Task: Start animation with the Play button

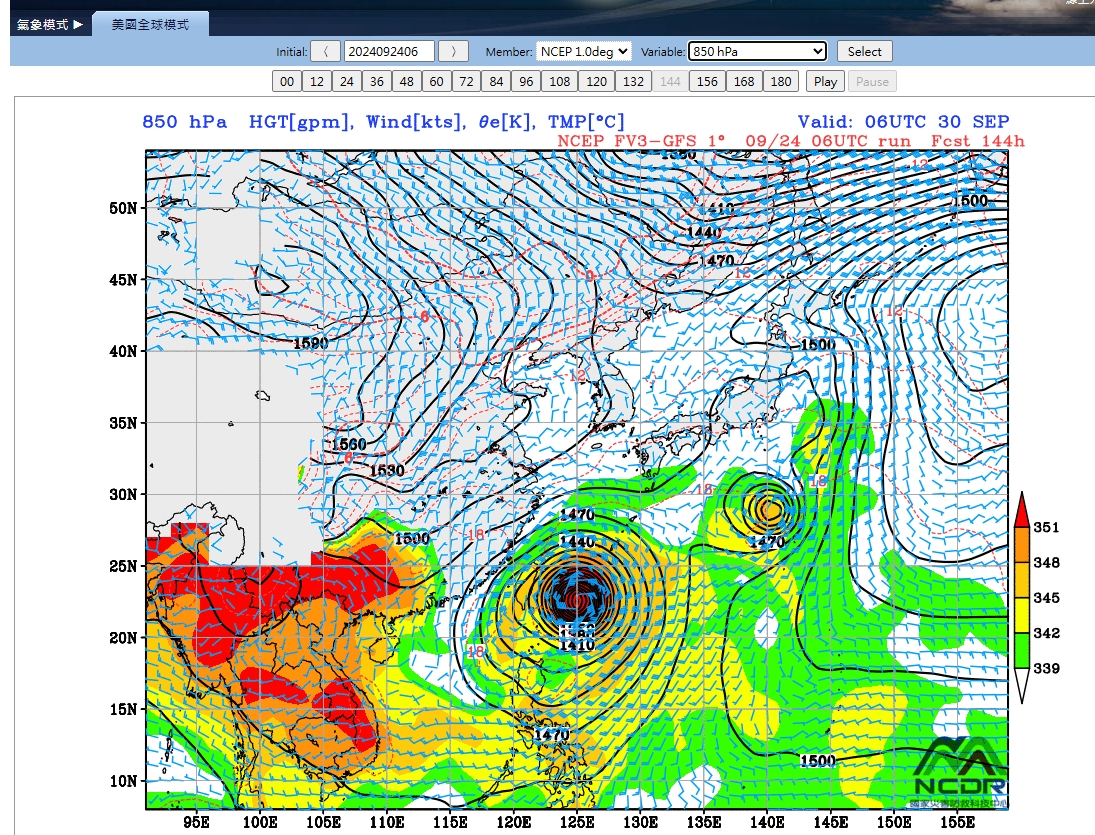Action: [x=825, y=82]
